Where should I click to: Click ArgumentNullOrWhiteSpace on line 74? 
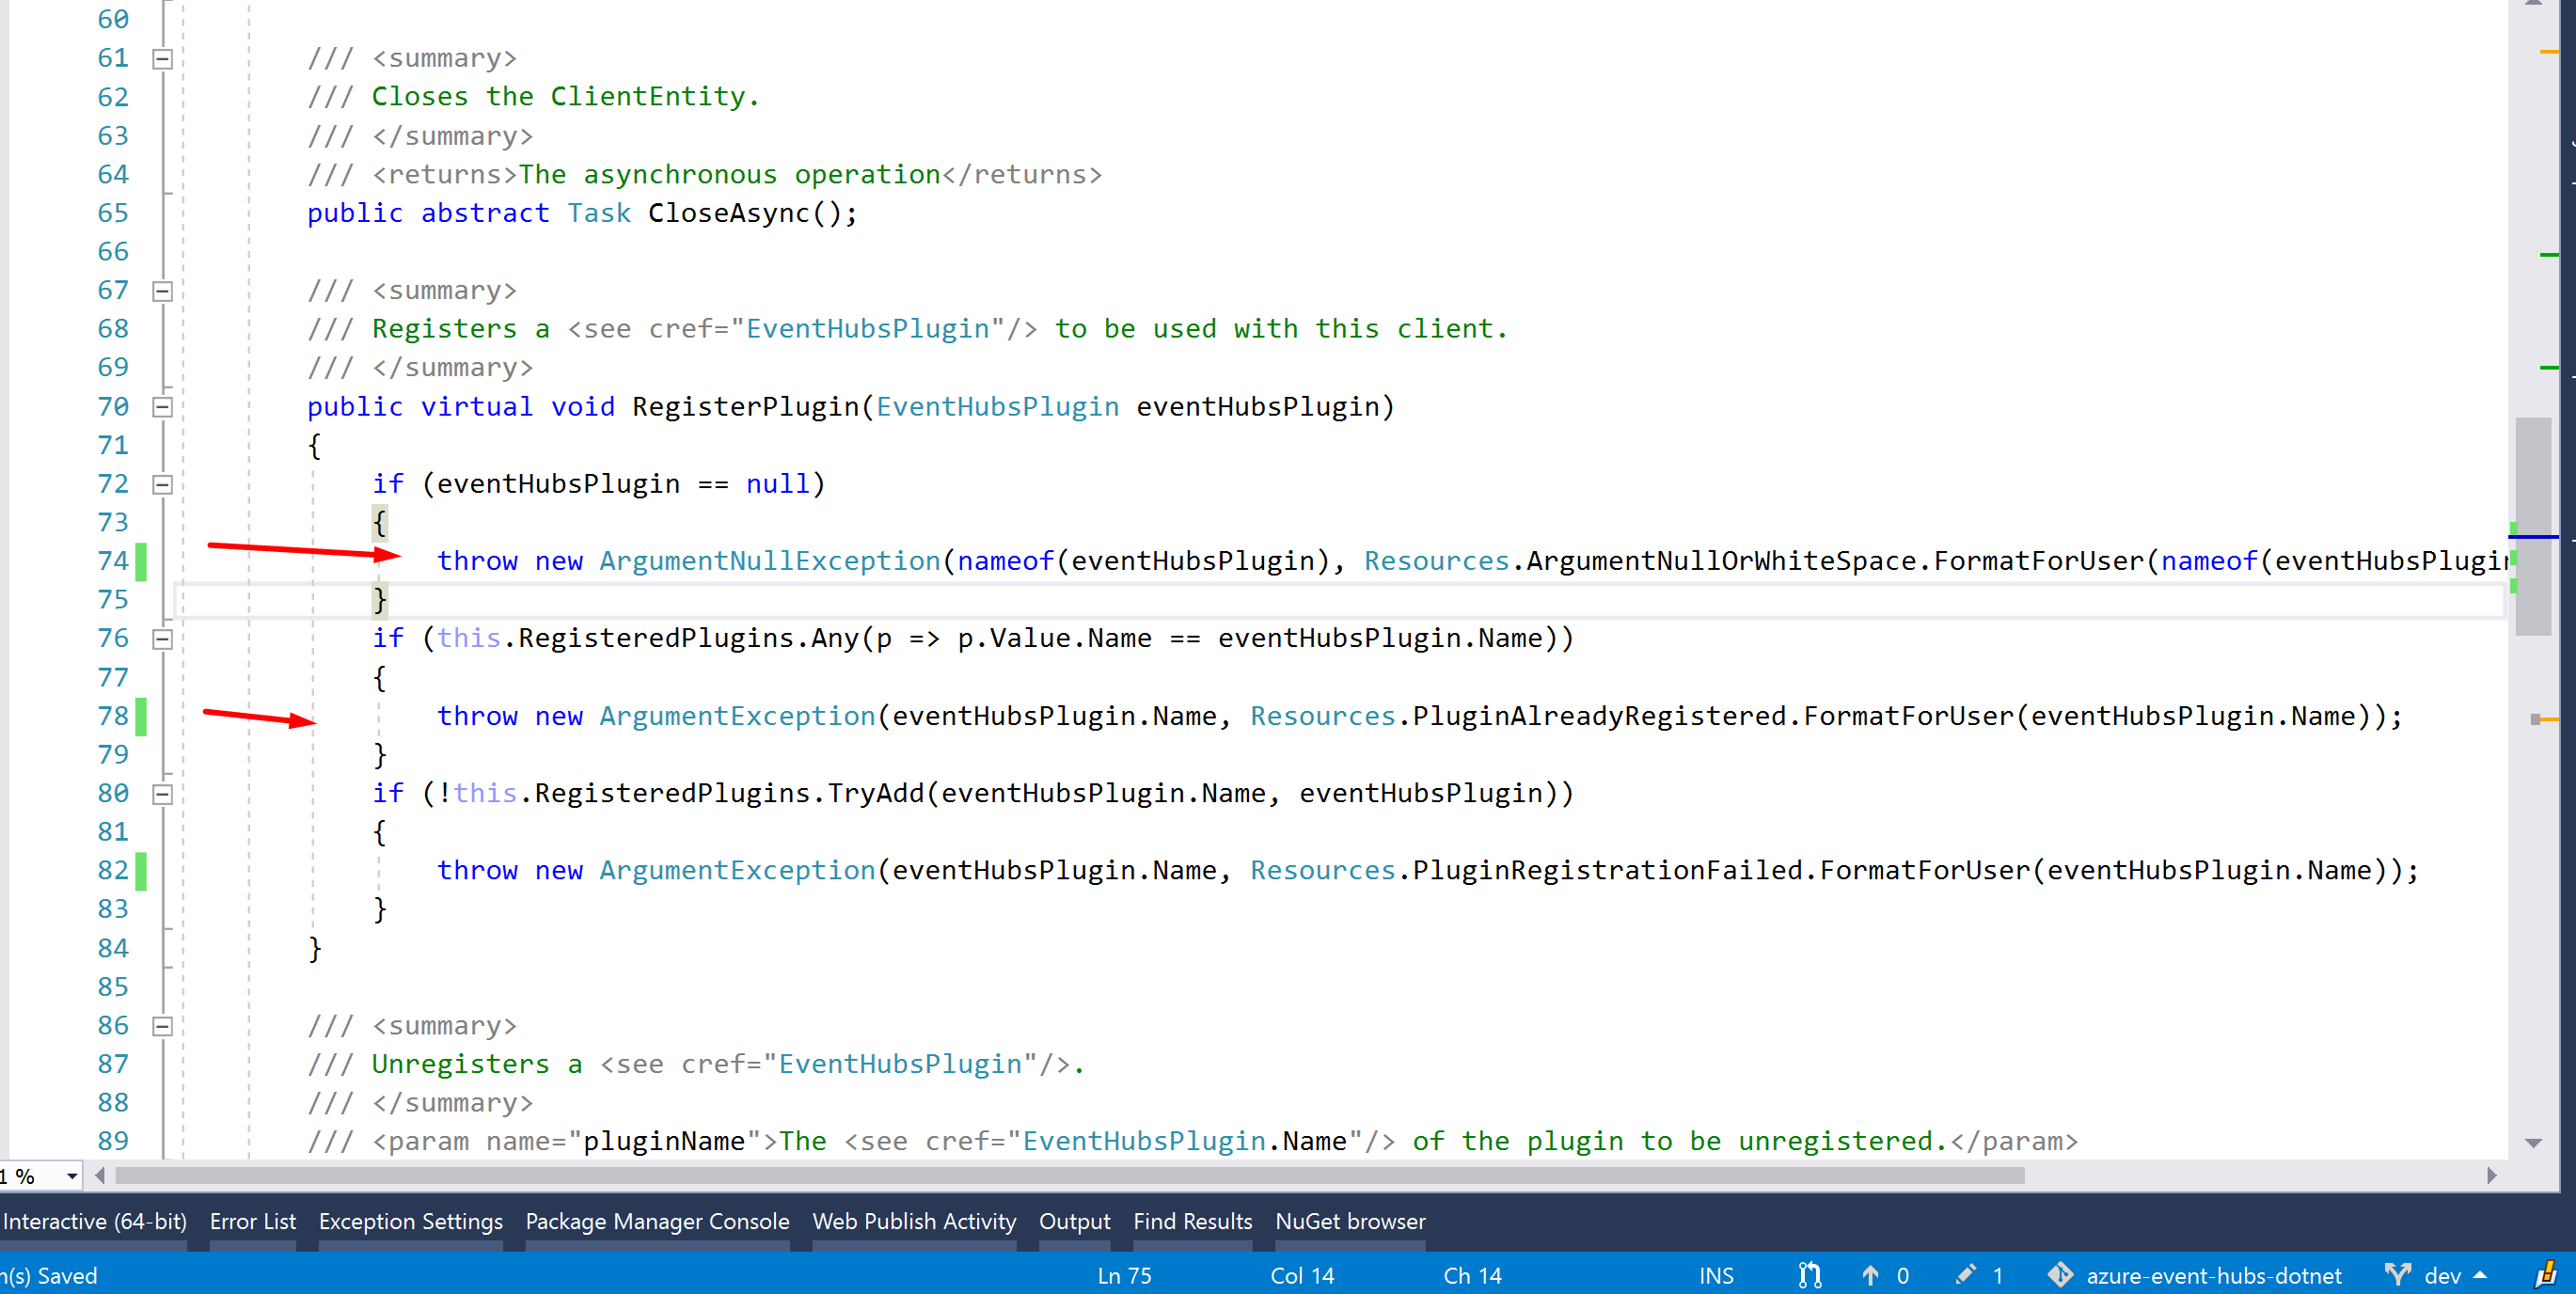tap(1721, 561)
